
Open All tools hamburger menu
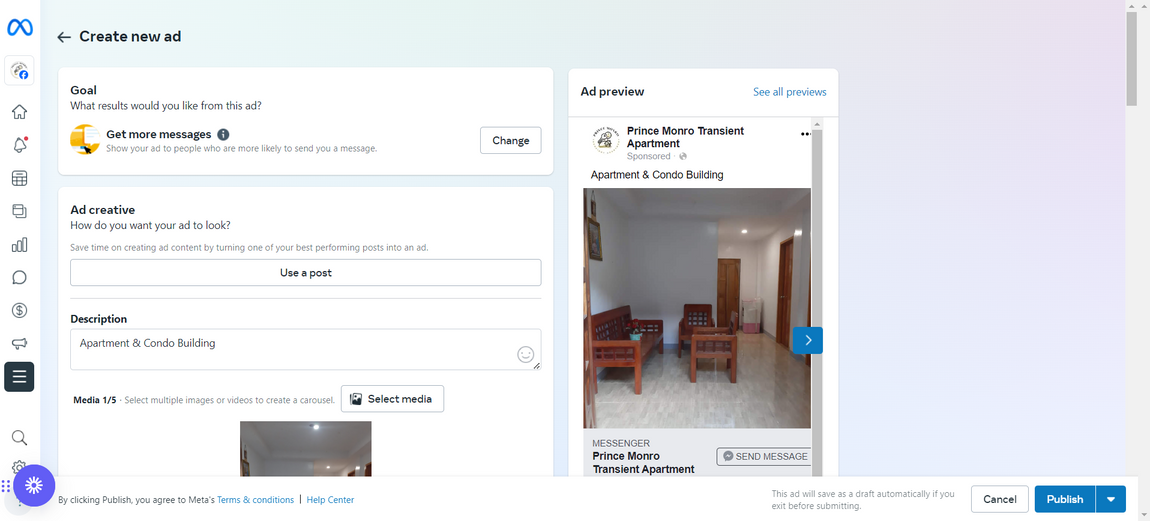click(19, 376)
